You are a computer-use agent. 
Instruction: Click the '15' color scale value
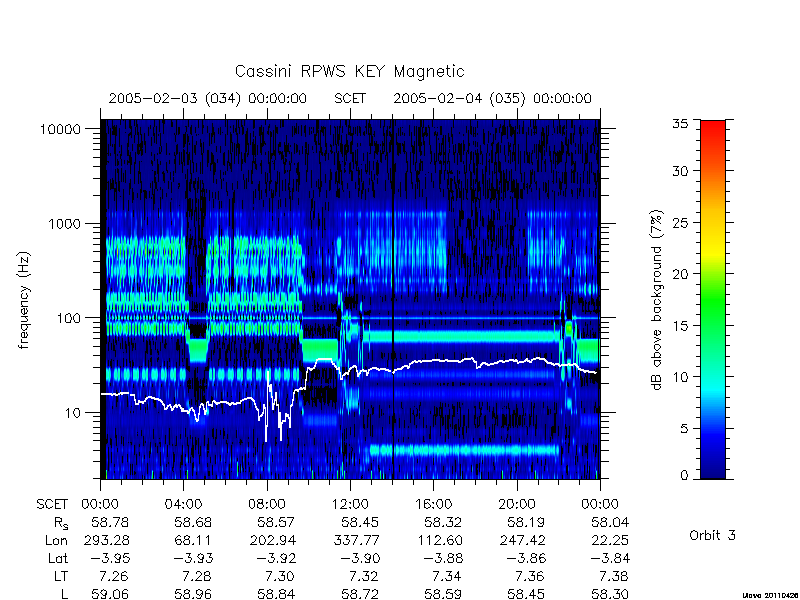[680, 325]
